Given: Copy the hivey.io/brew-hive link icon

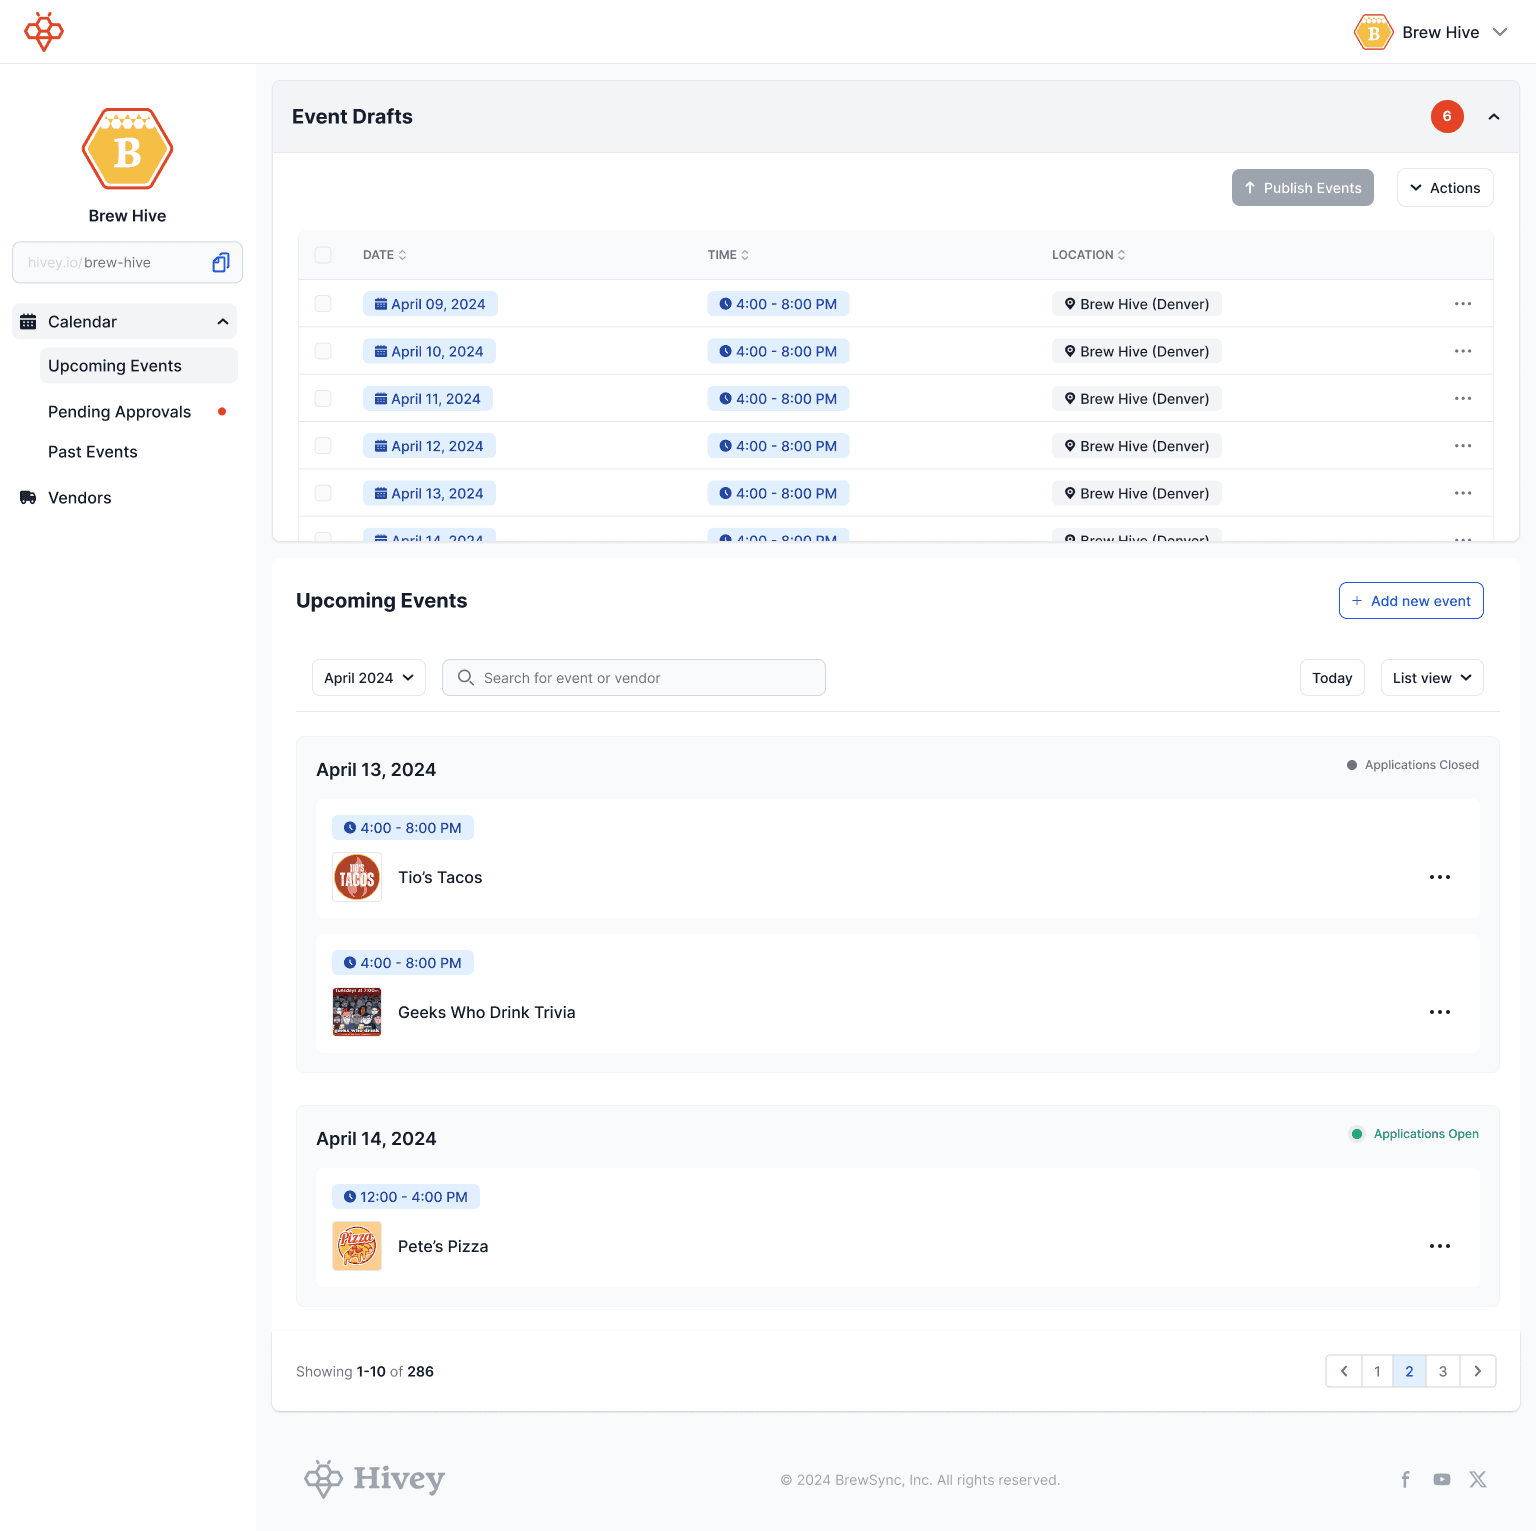Looking at the screenshot, I should tap(221, 262).
